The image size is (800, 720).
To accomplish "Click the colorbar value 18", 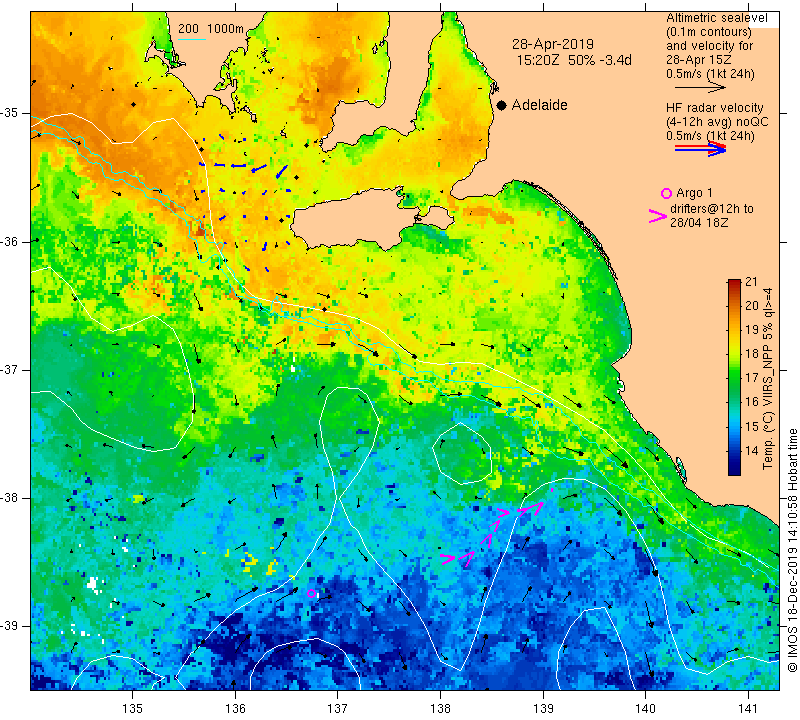I will 752,354.
